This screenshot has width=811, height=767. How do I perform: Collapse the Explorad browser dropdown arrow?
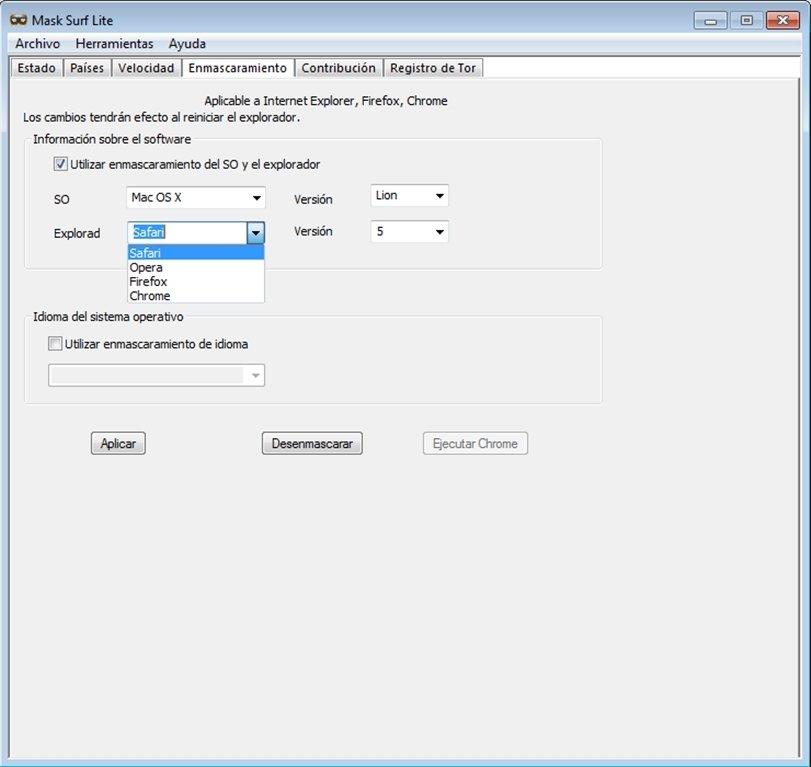(x=256, y=233)
